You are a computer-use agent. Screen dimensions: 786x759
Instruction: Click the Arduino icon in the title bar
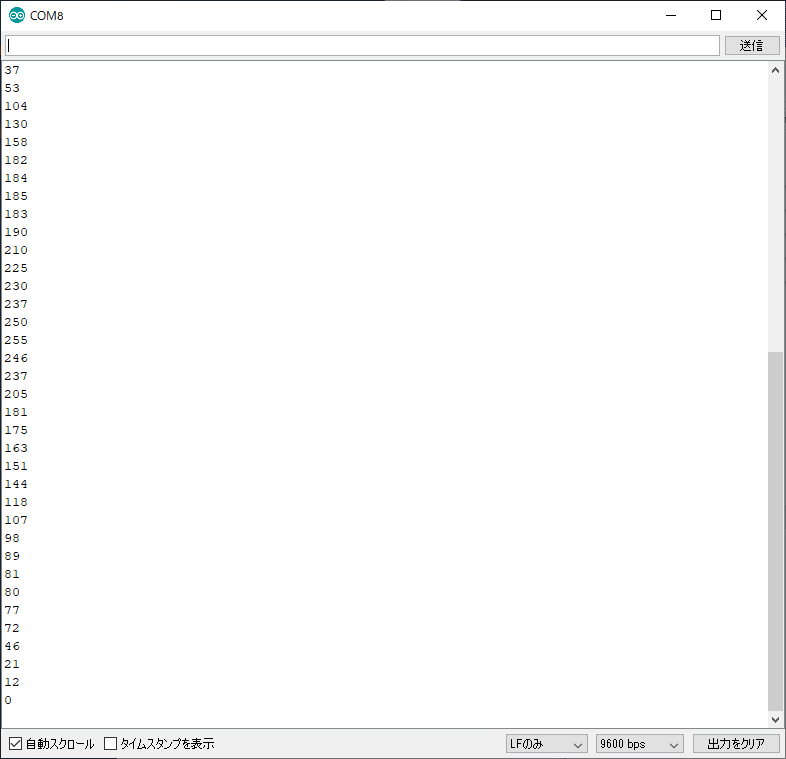pos(17,16)
